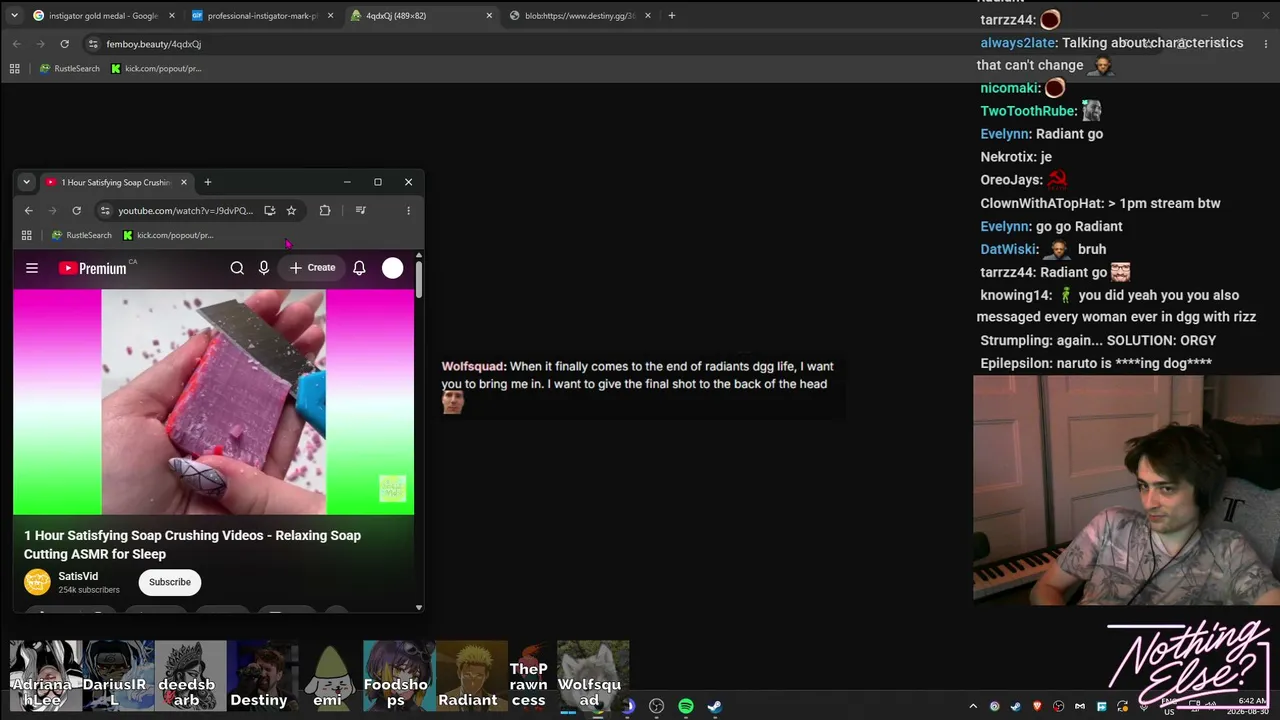The width and height of the screenshot is (1280, 720).
Task: Open YouTube guide hamburger menu
Action: [32, 268]
